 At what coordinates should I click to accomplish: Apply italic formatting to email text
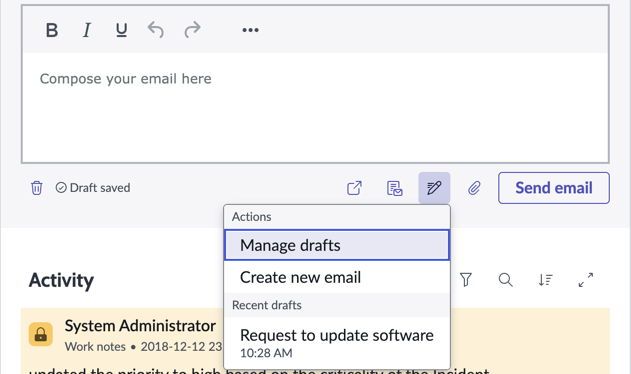click(87, 30)
